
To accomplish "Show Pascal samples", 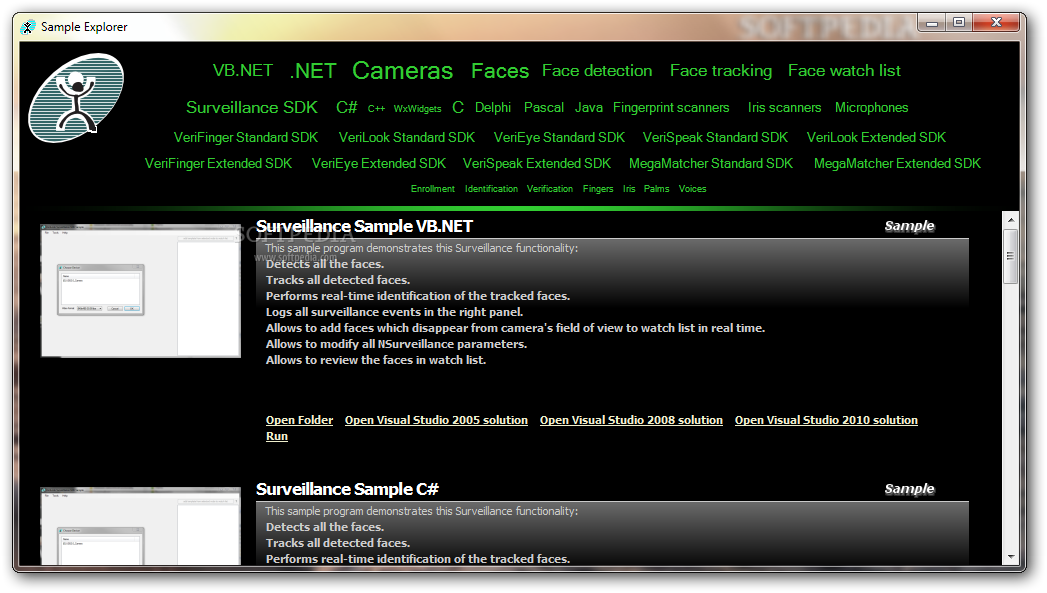I will point(544,108).
